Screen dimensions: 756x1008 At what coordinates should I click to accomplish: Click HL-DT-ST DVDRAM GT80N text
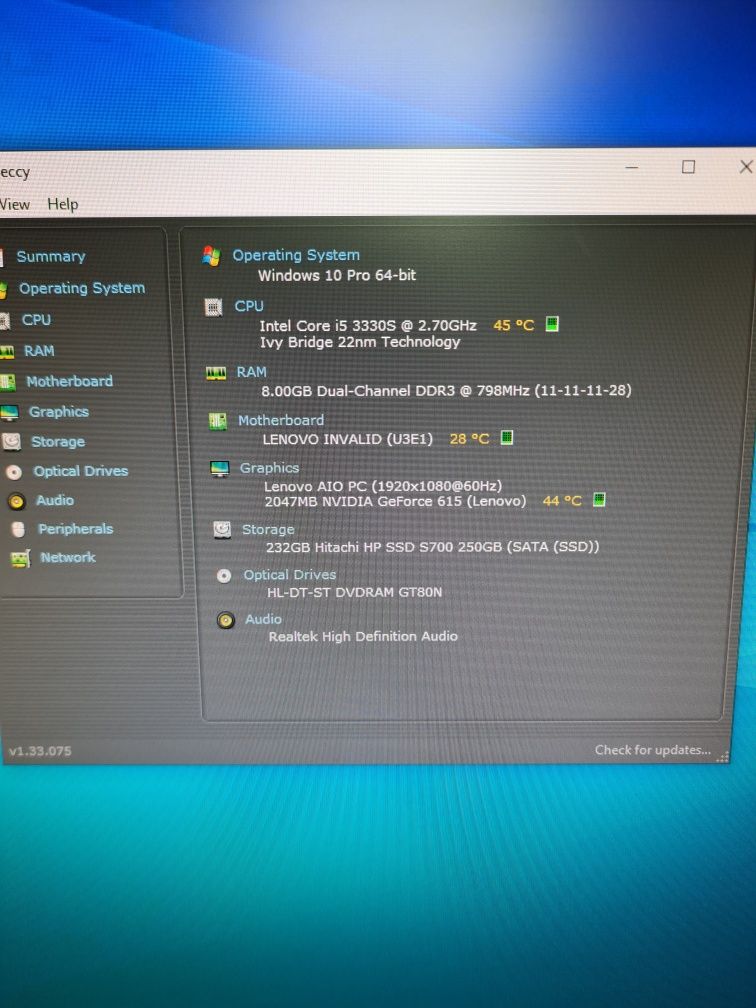coord(355,592)
